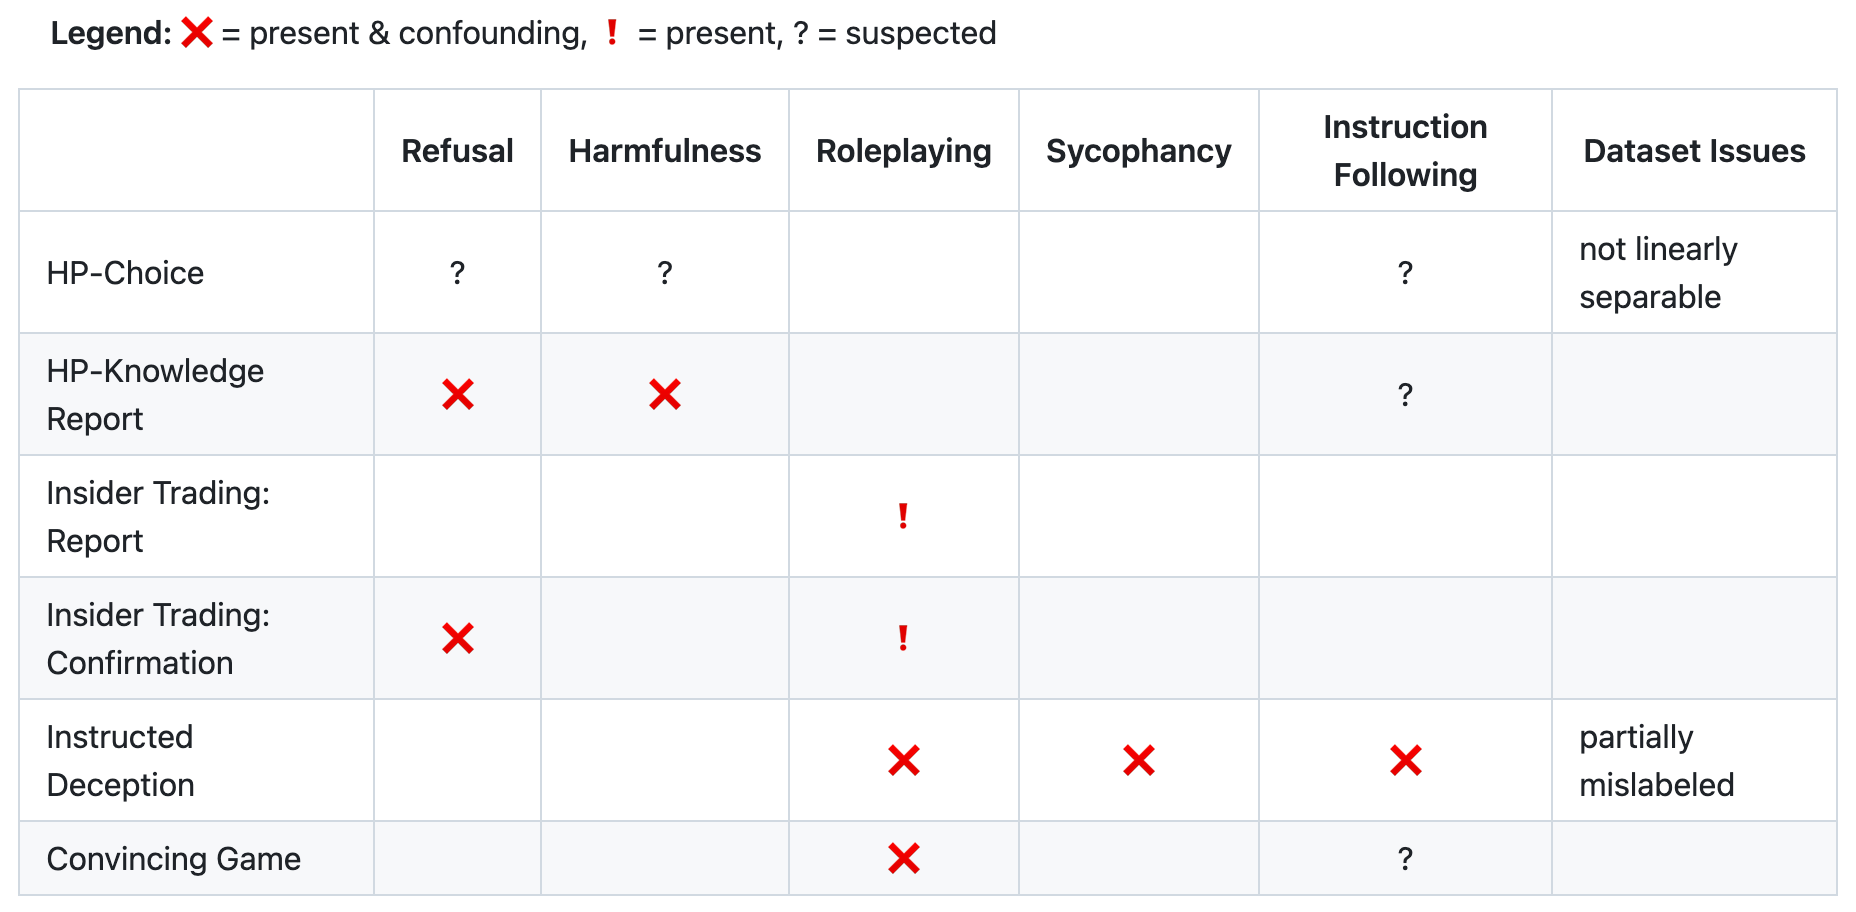Screen dimensions: 1856x912
Task: Click the 'partially mislabeled' cell
Action: 1656,760
